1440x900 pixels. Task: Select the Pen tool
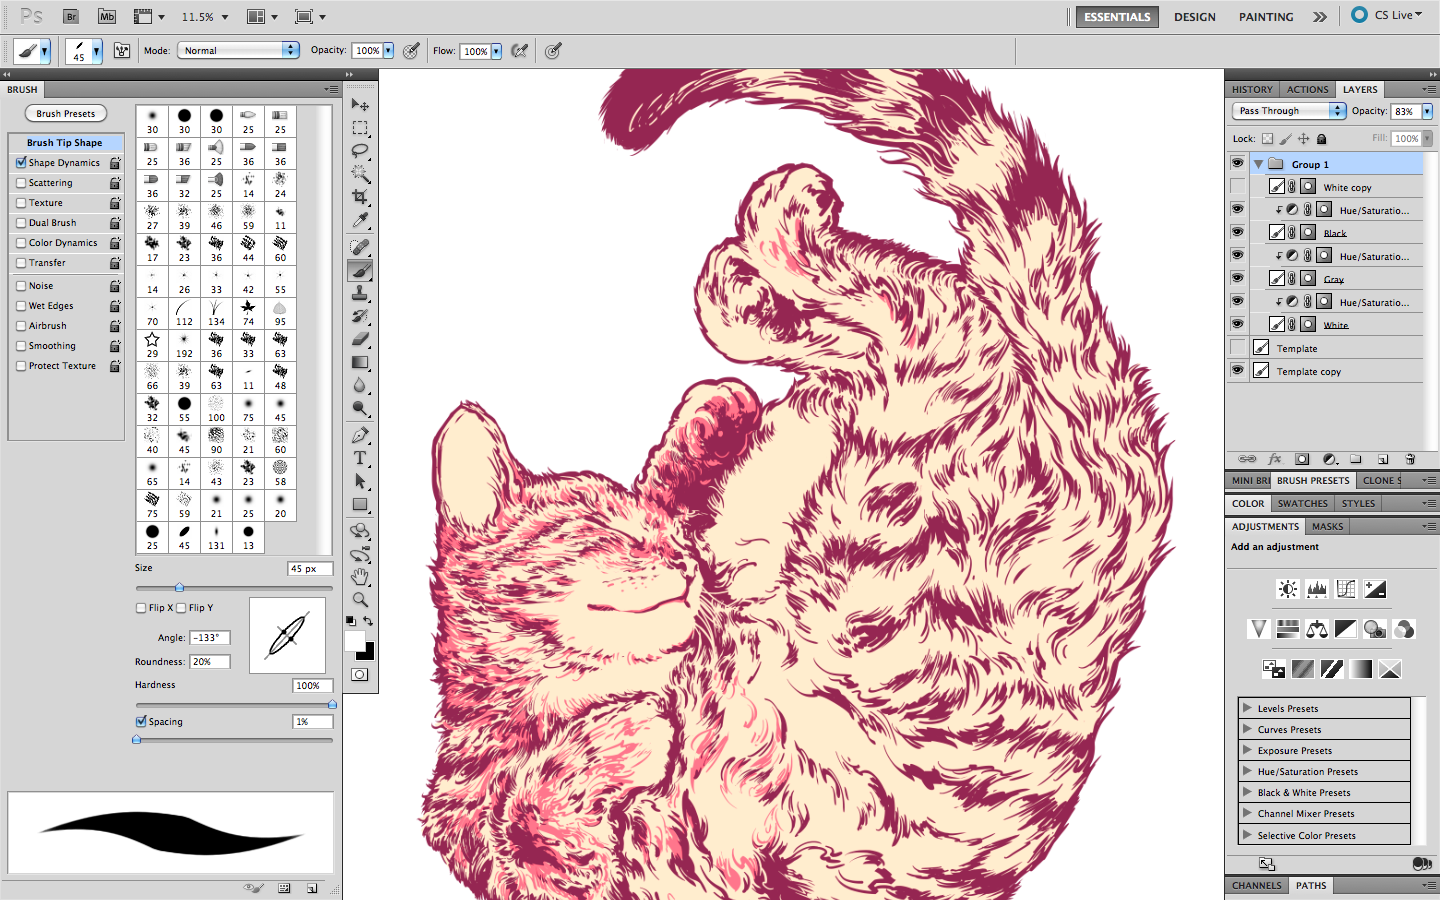360,435
